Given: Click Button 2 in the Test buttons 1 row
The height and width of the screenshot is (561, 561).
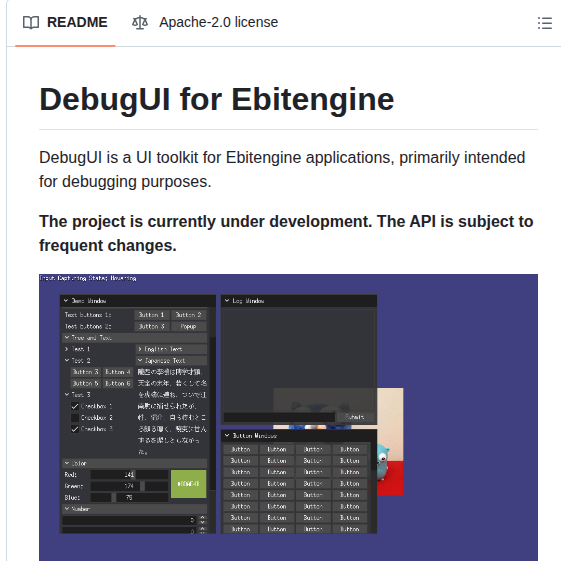Looking at the screenshot, I should coord(189,315).
